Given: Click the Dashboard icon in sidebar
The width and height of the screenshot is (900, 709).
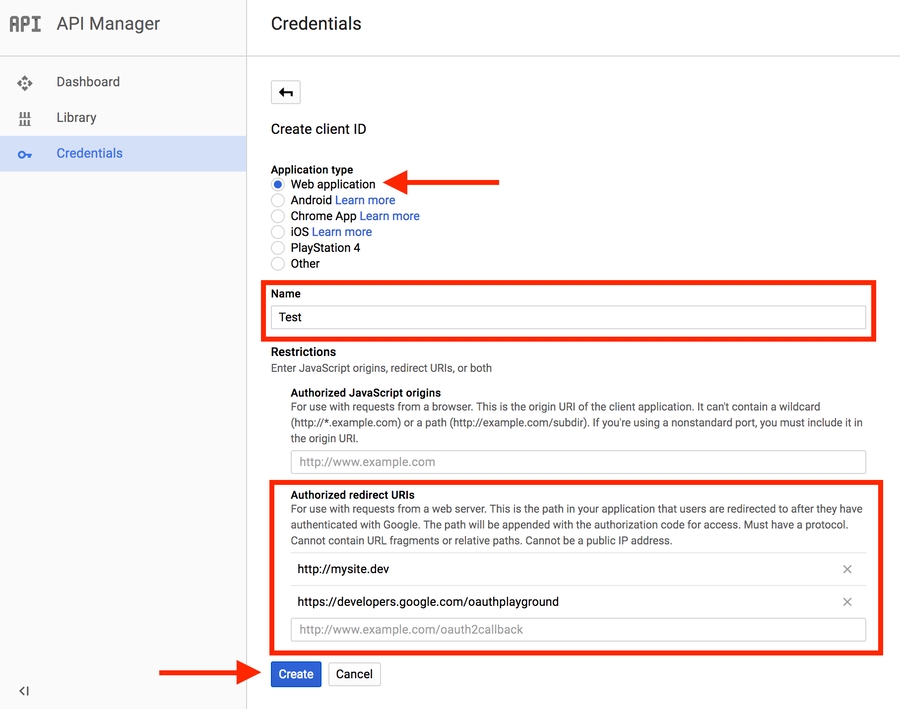Looking at the screenshot, I should (x=25, y=83).
